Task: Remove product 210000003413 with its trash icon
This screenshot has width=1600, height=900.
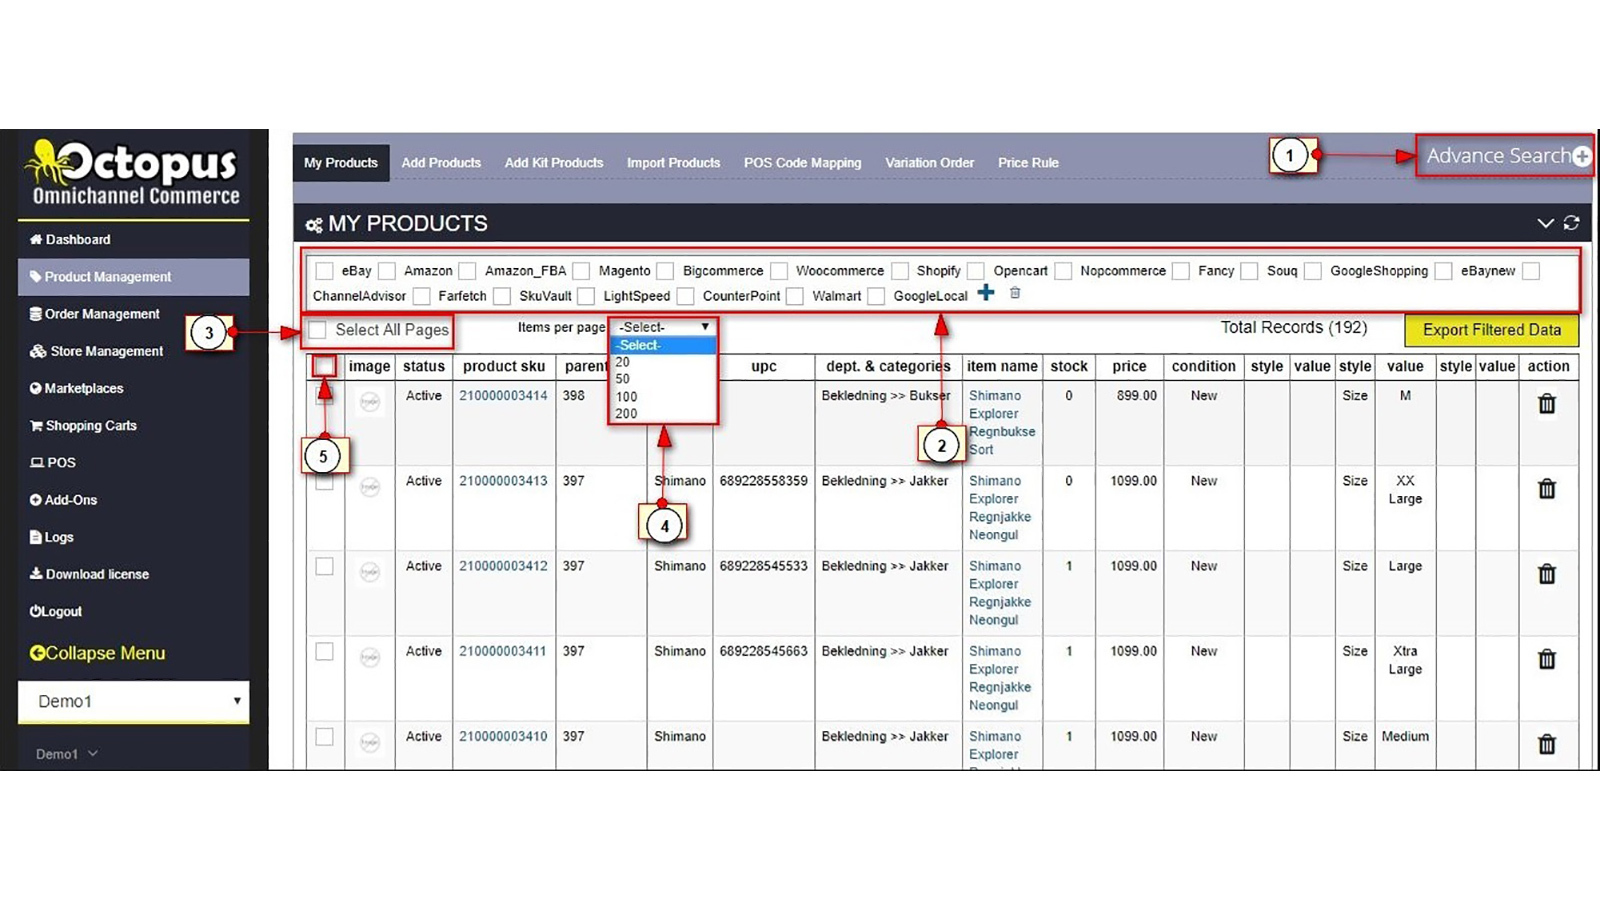Action: pyautogui.click(x=1546, y=489)
